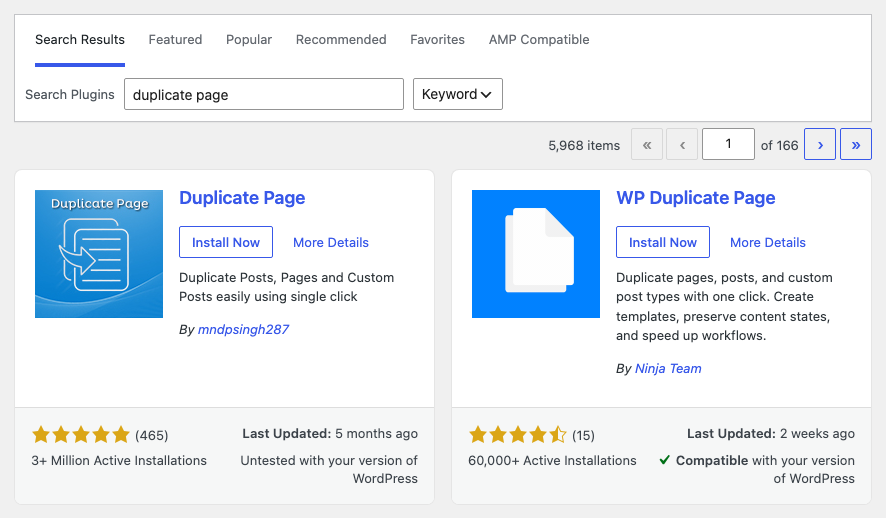
Task: Go to the next results page
Action: point(820,145)
